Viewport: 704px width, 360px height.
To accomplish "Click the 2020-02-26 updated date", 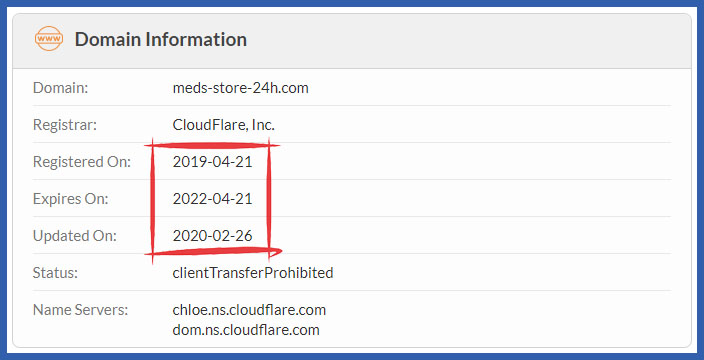I will point(212,236).
